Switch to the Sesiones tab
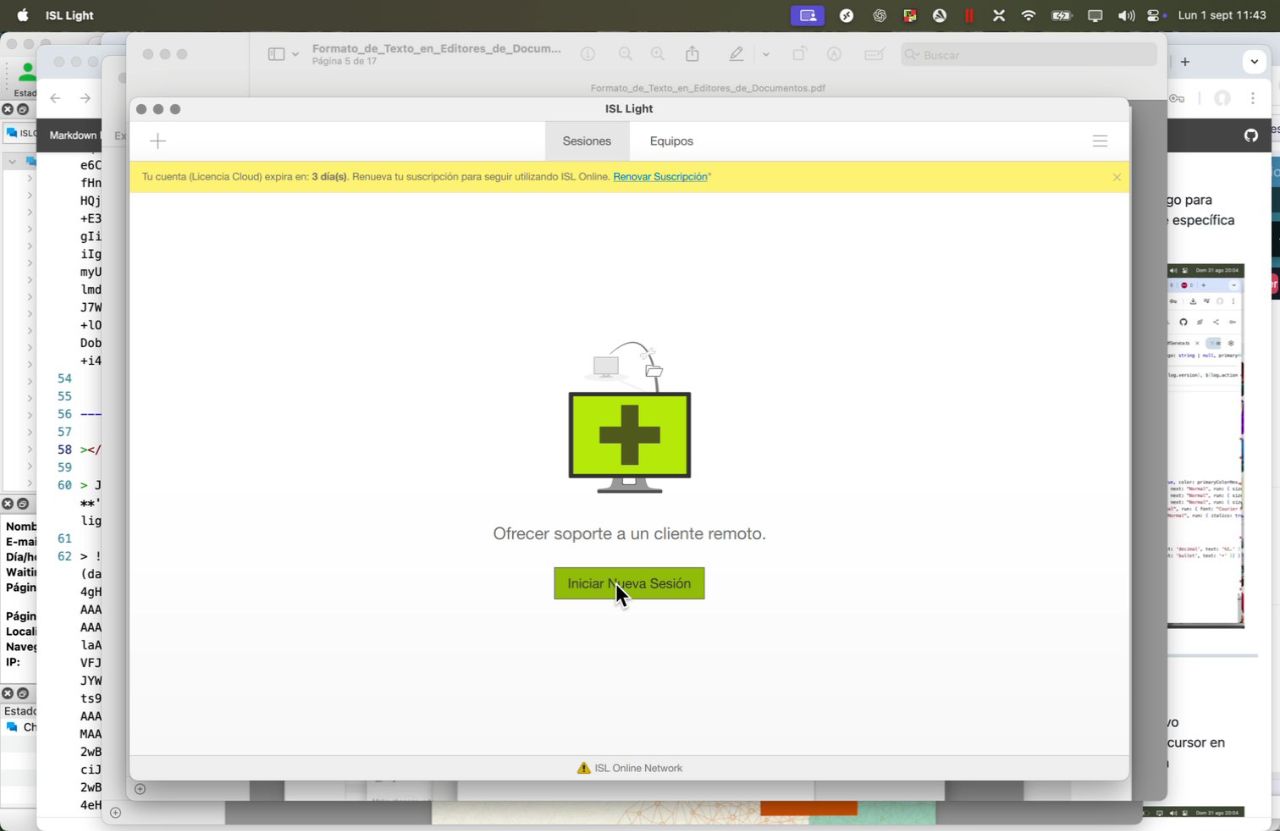The width and height of the screenshot is (1280, 831). click(587, 141)
